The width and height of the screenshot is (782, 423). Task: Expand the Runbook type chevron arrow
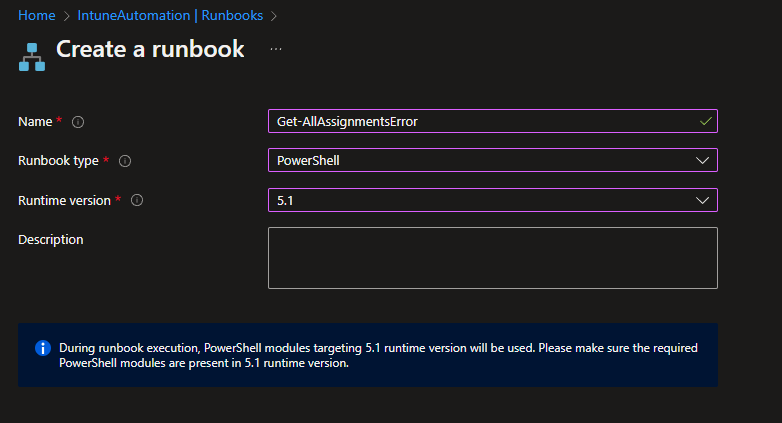(703, 160)
